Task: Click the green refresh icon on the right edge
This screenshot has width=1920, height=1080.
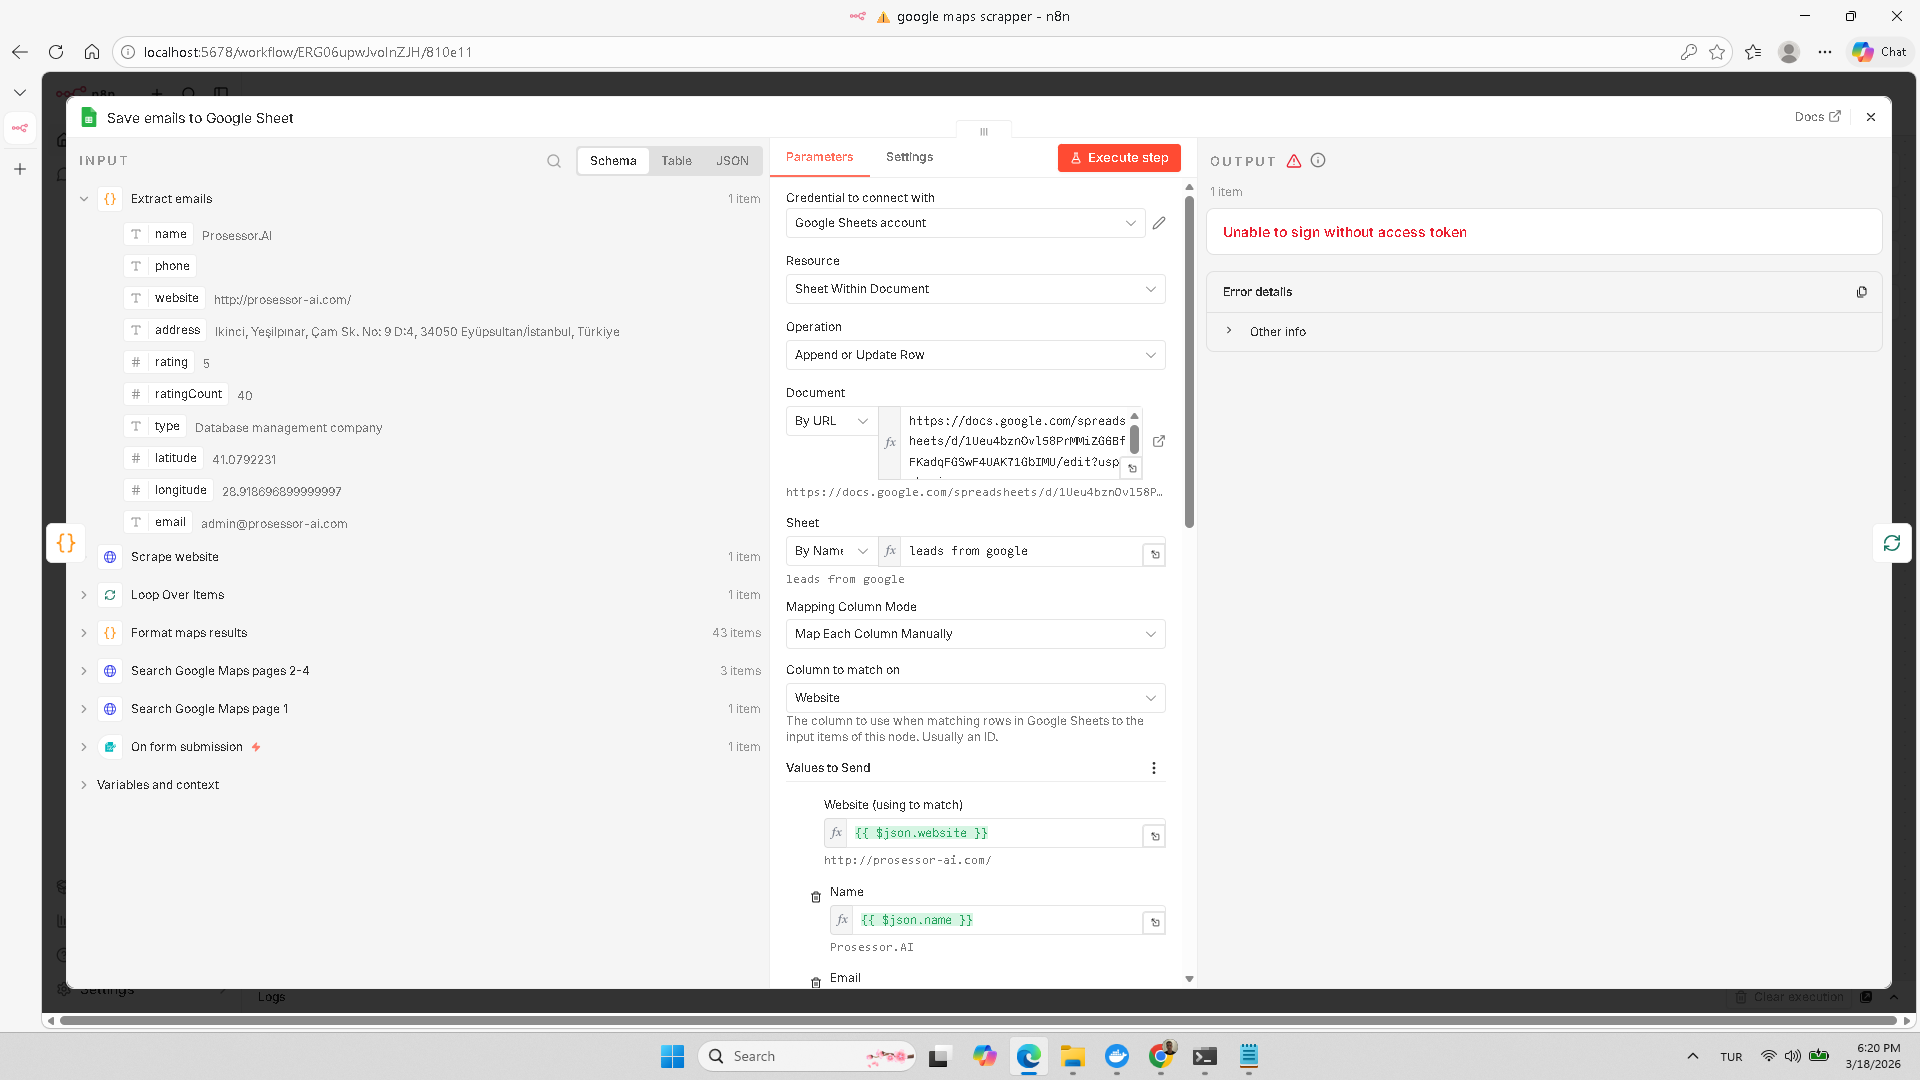Action: pyautogui.click(x=1892, y=543)
